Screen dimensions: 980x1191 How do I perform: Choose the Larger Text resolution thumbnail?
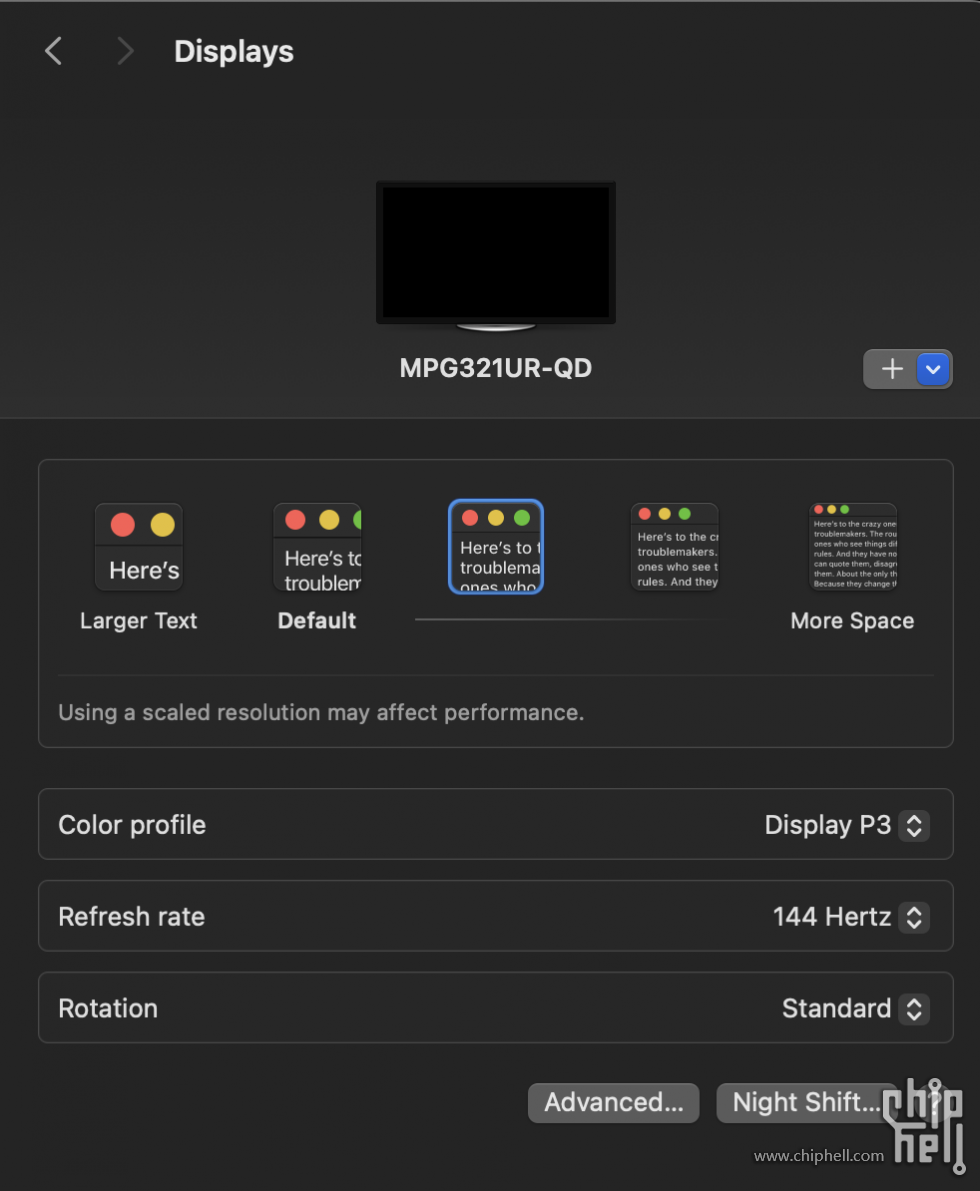pos(139,547)
